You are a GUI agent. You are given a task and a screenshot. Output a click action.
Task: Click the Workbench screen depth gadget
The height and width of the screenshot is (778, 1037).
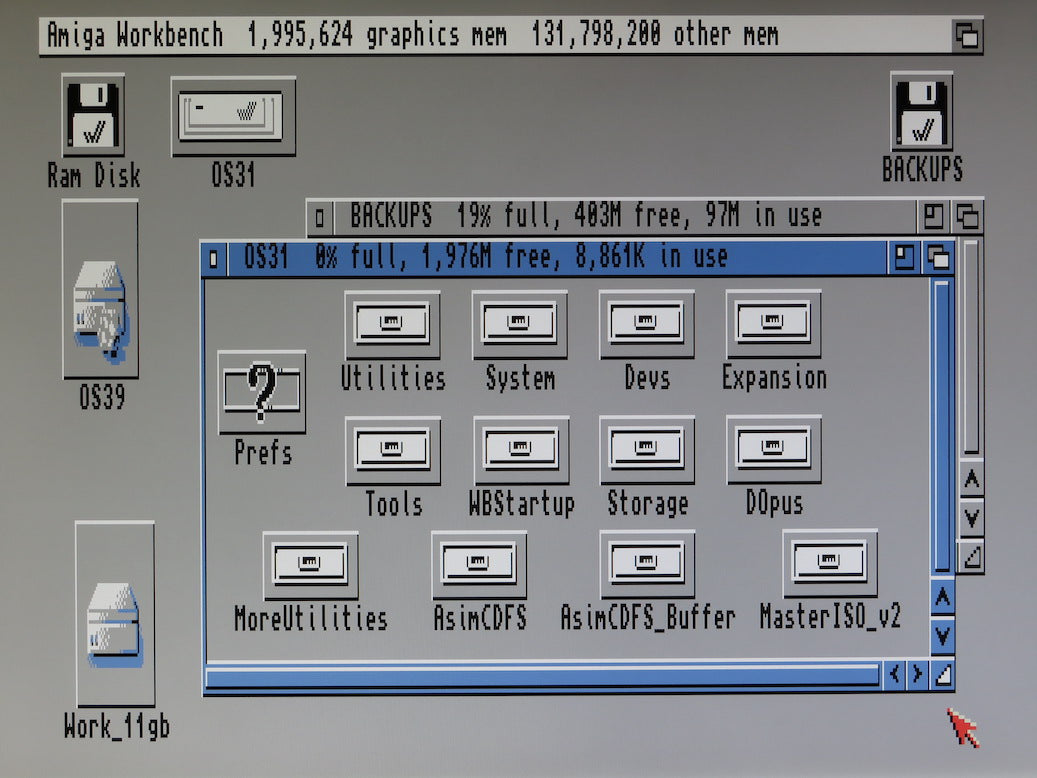[x=967, y=35]
